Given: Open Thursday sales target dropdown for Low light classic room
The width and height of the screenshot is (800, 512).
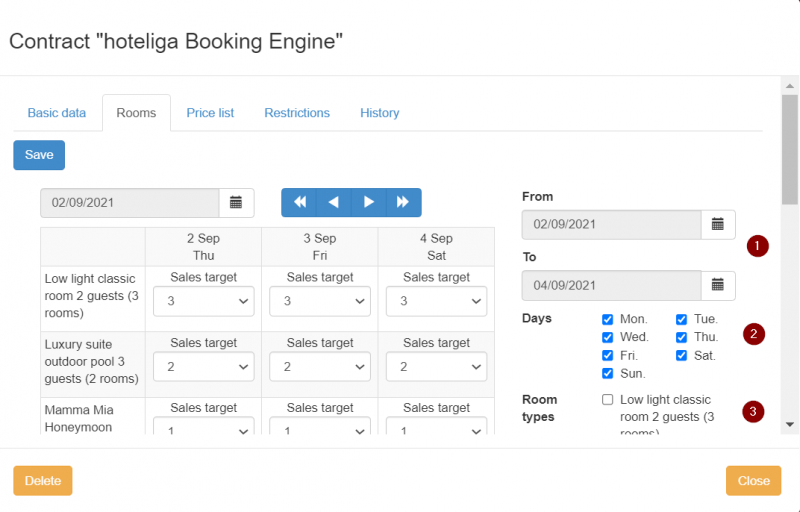Looking at the screenshot, I should pyautogui.click(x=203, y=301).
